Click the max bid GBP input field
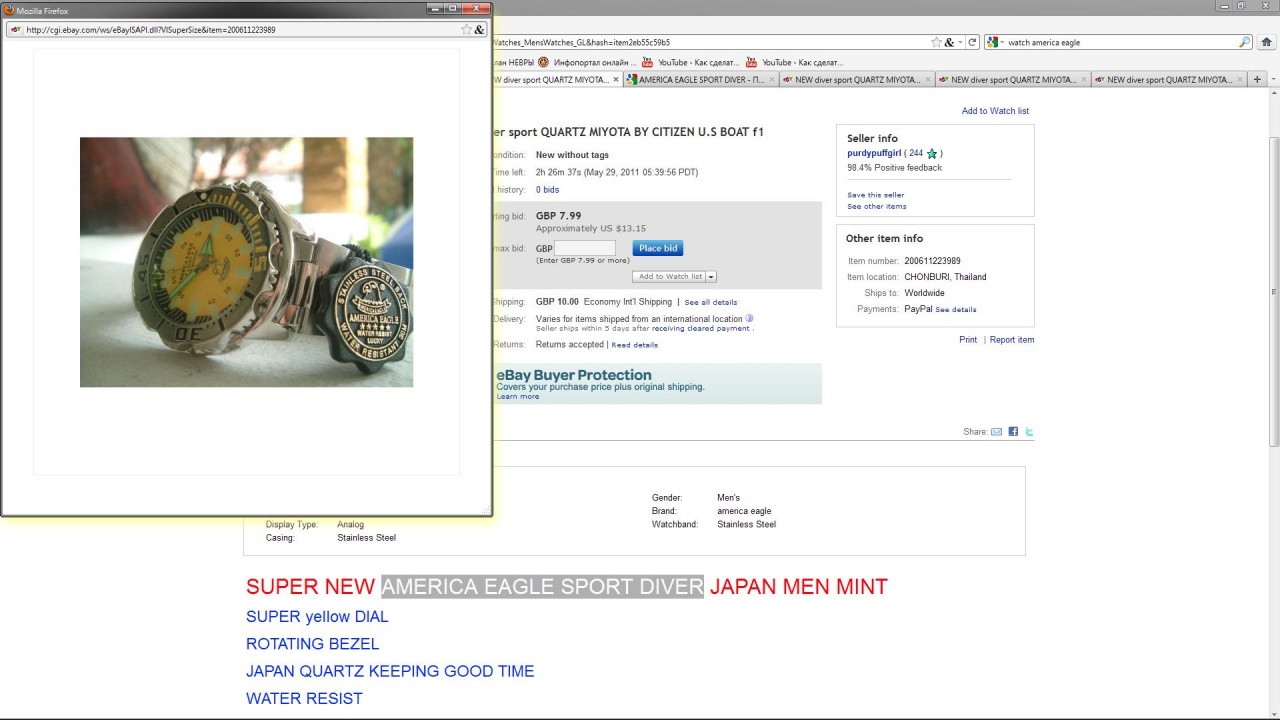Screen dimensions: 1280x720 coord(585,248)
